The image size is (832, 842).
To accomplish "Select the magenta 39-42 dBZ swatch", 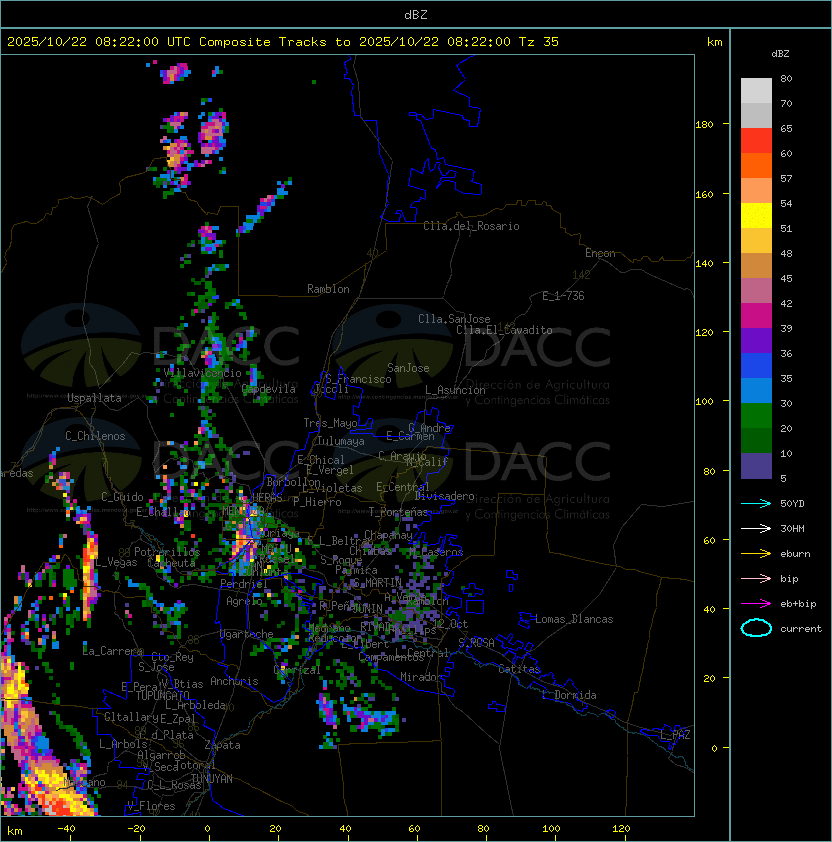I will point(756,316).
